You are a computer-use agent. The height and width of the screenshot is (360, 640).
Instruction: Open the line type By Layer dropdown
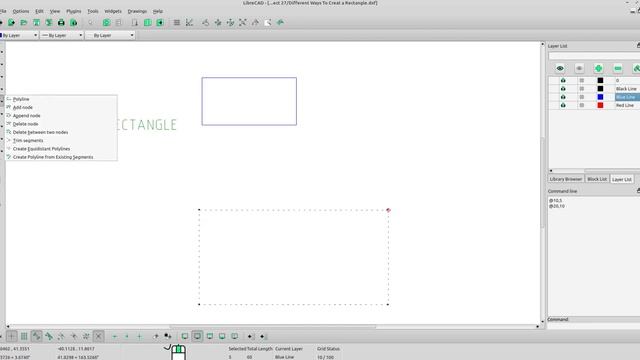(110, 36)
